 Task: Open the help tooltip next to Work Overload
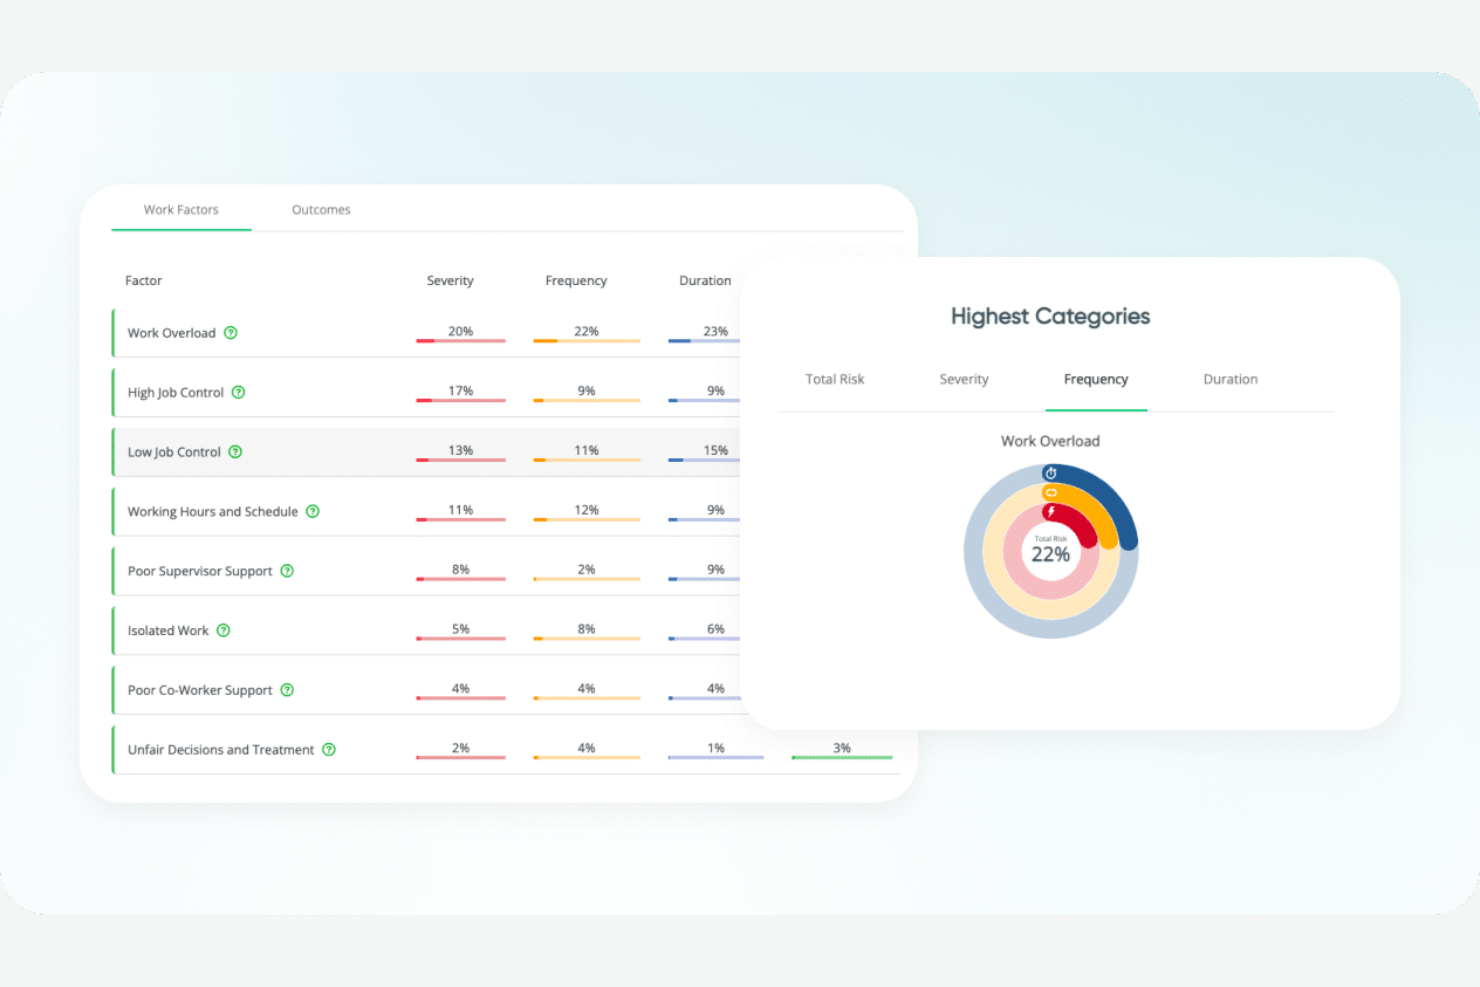[231, 333]
